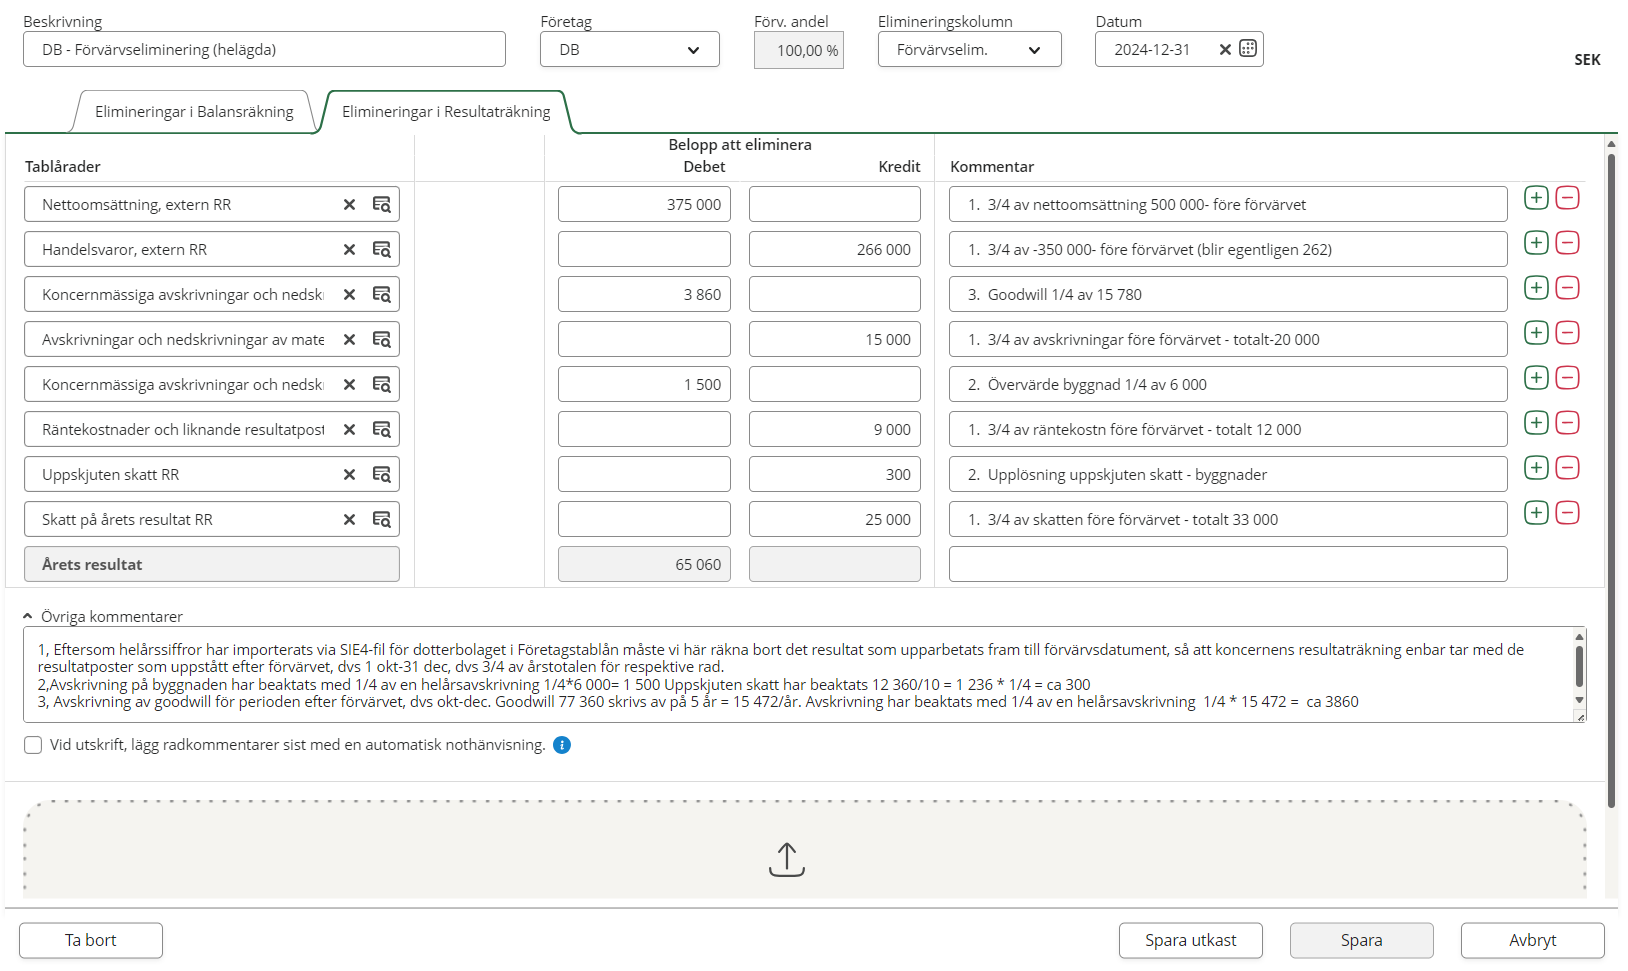Switch to Elimineringar i Balansräkning tab
Viewport: 1628px width, 971px height.
(194, 112)
